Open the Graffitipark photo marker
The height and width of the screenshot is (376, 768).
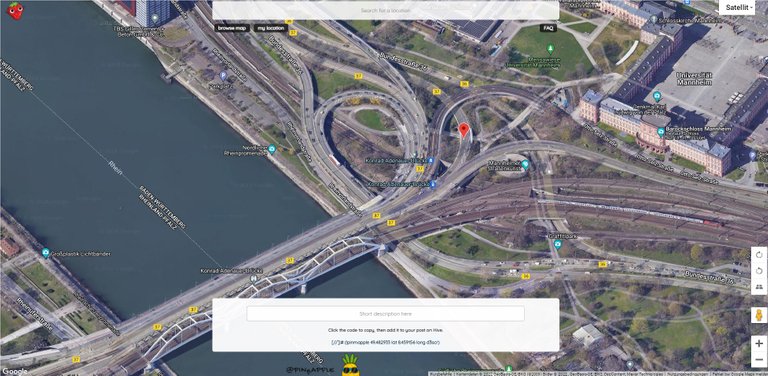pos(558,244)
